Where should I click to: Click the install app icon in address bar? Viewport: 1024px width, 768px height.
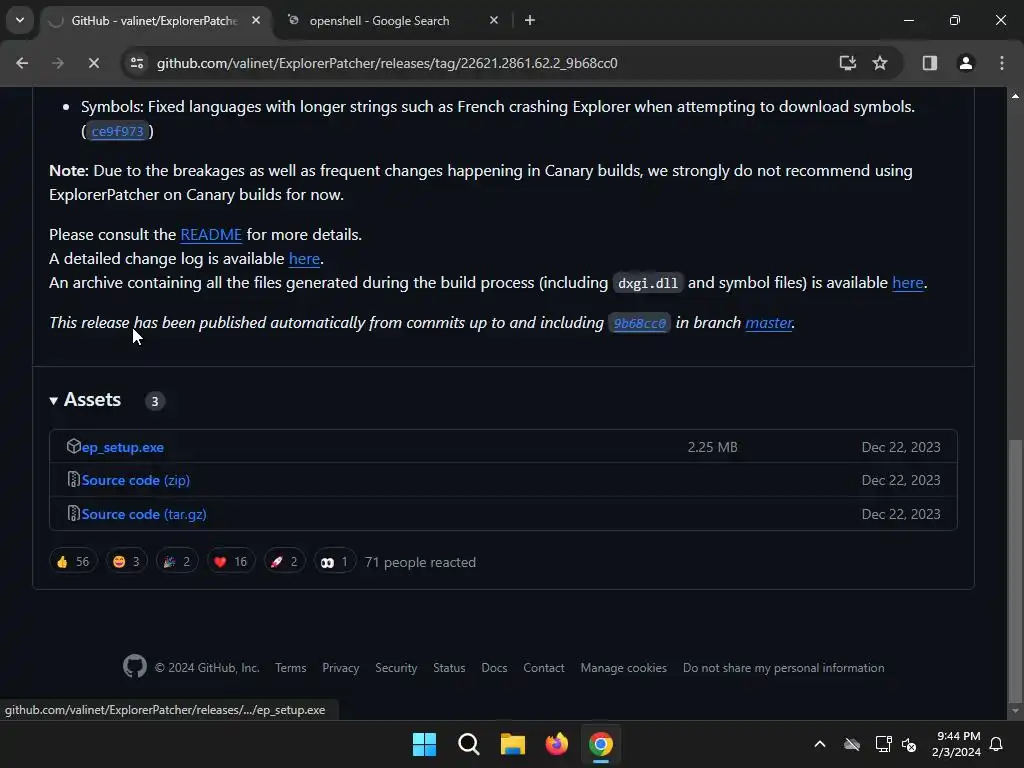pos(848,63)
